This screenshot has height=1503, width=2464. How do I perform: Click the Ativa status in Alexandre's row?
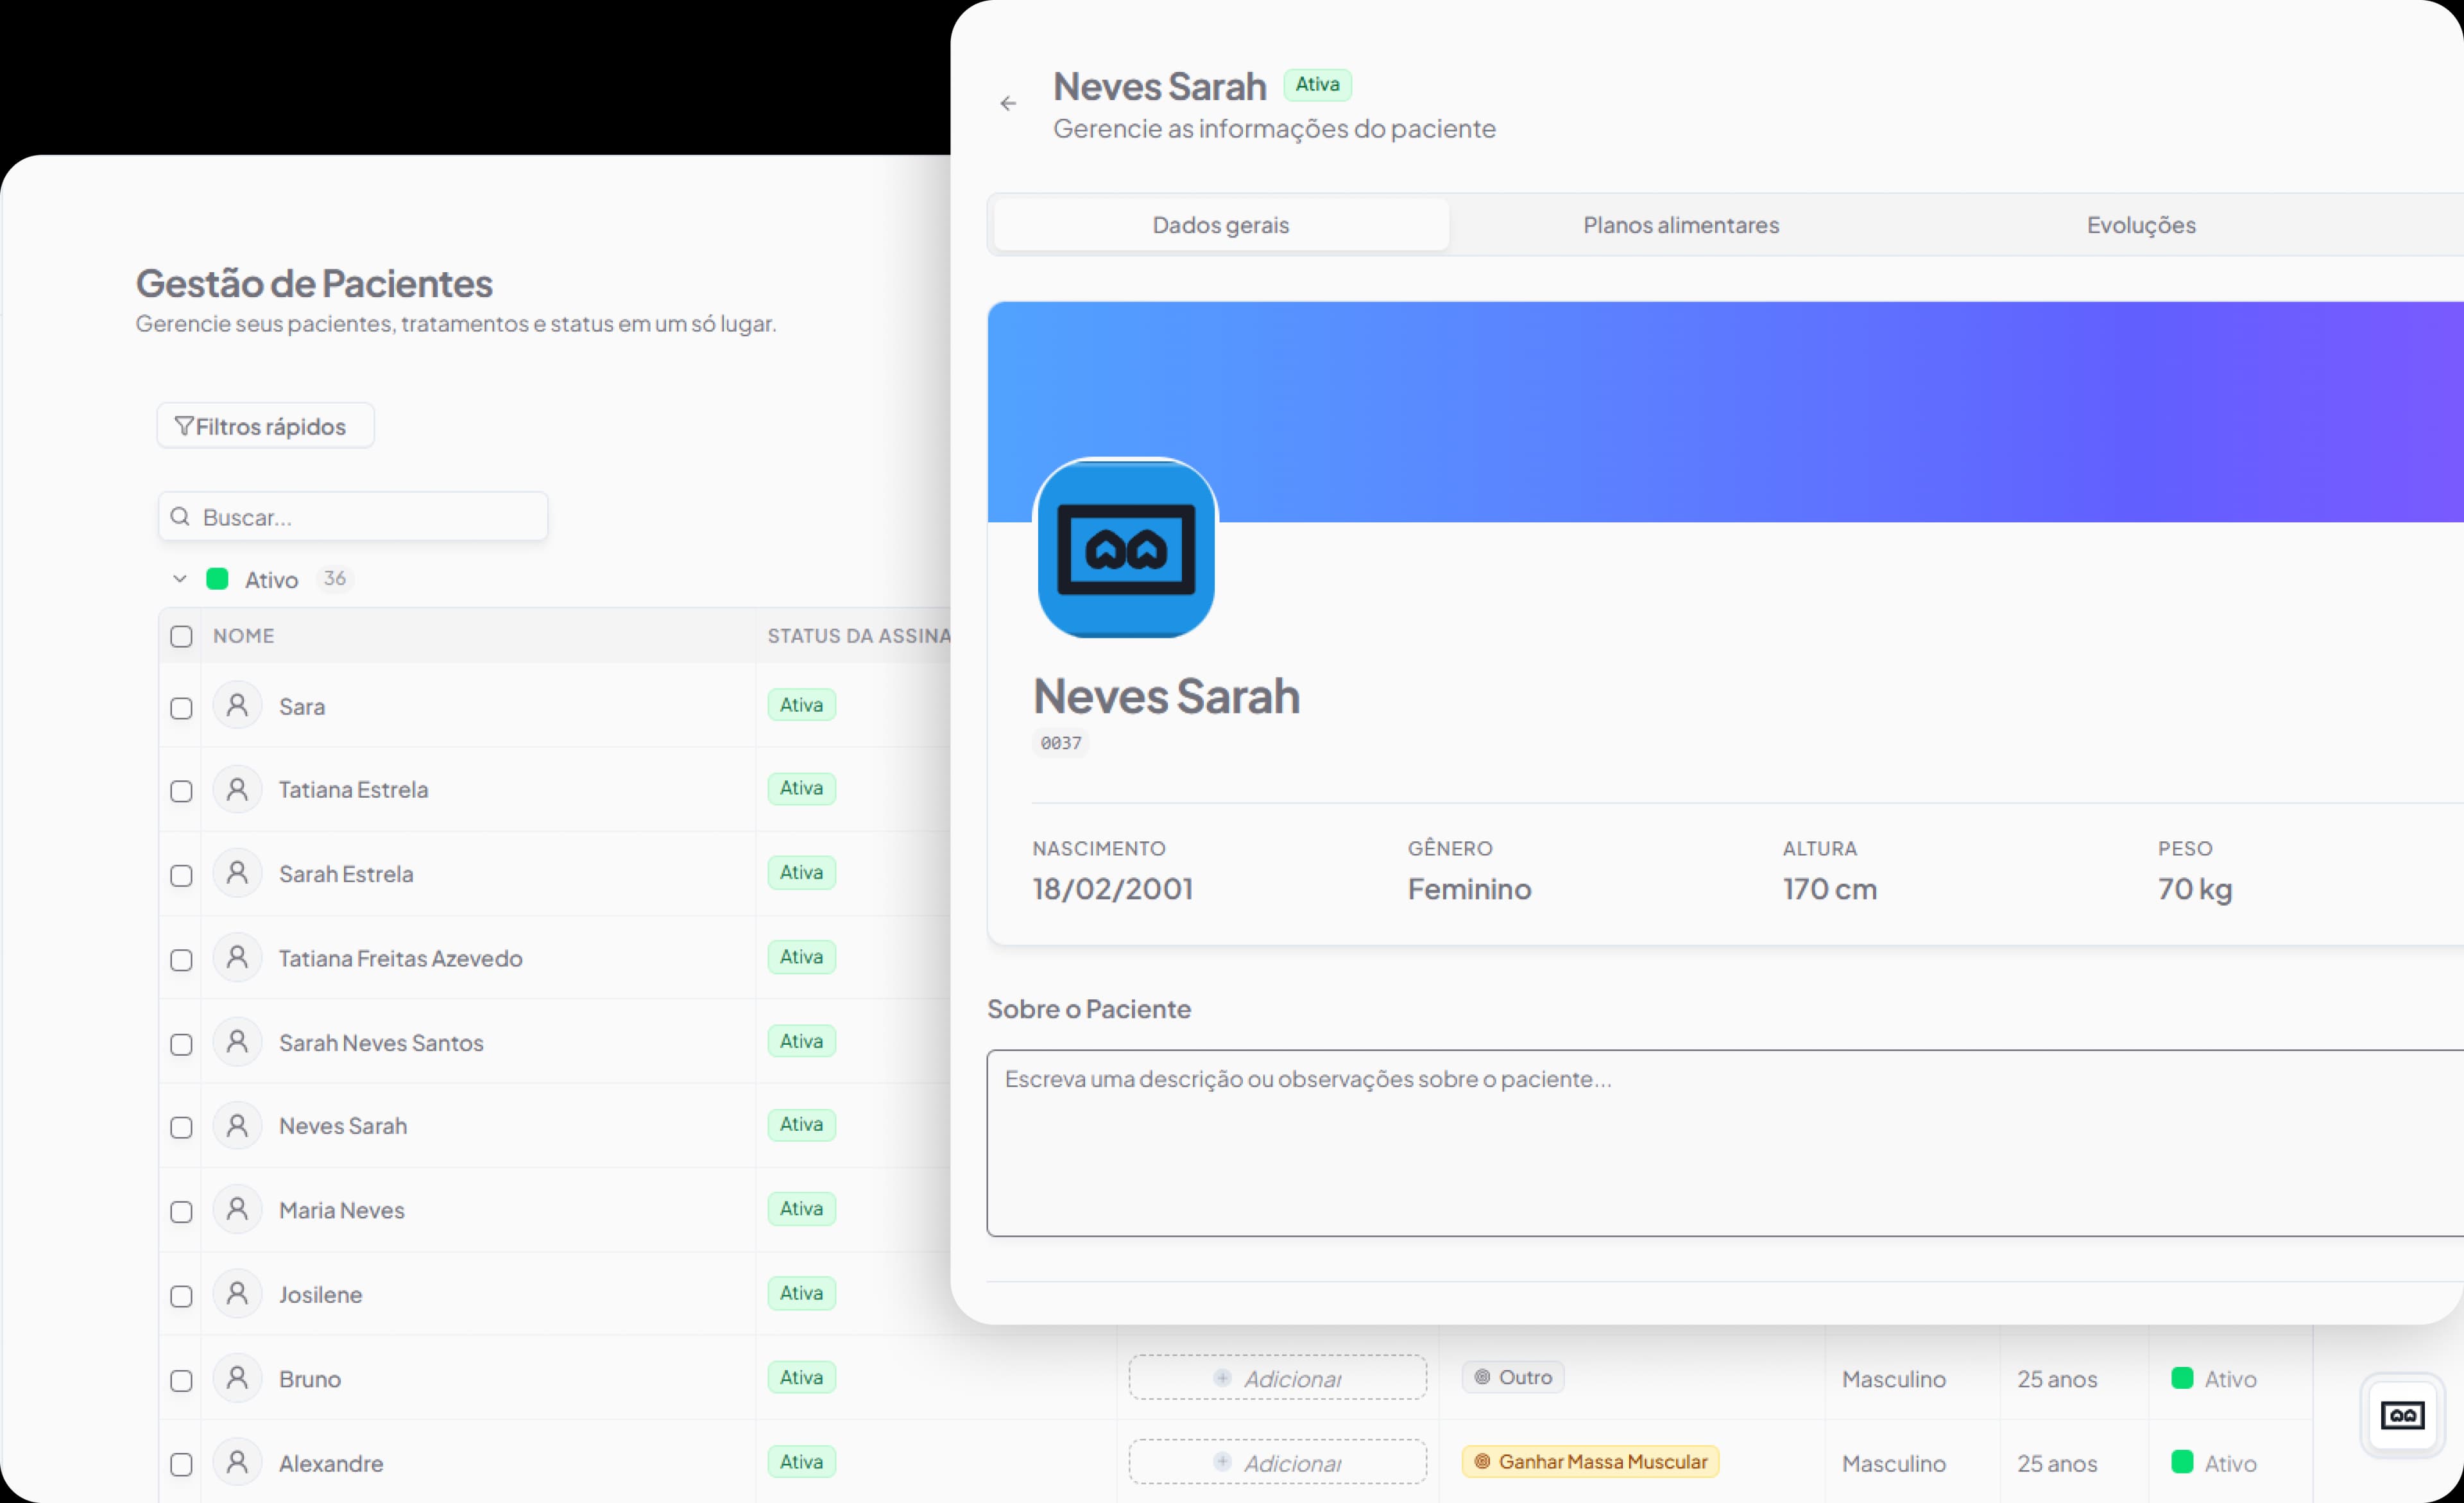pyautogui.click(x=801, y=1461)
